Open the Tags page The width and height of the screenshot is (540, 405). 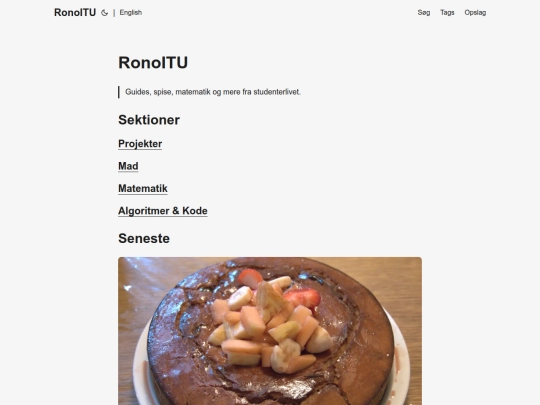(x=447, y=12)
